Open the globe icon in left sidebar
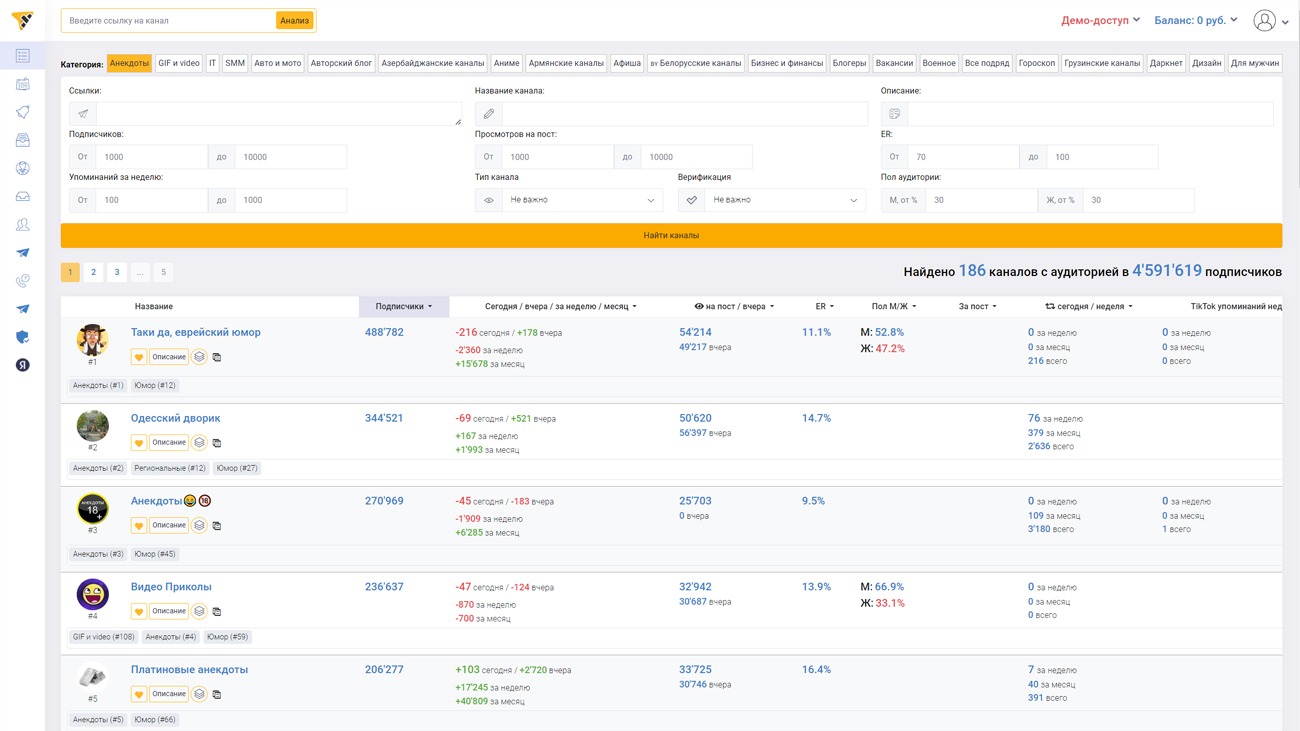The height and width of the screenshot is (731, 1300). click(22, 168)
